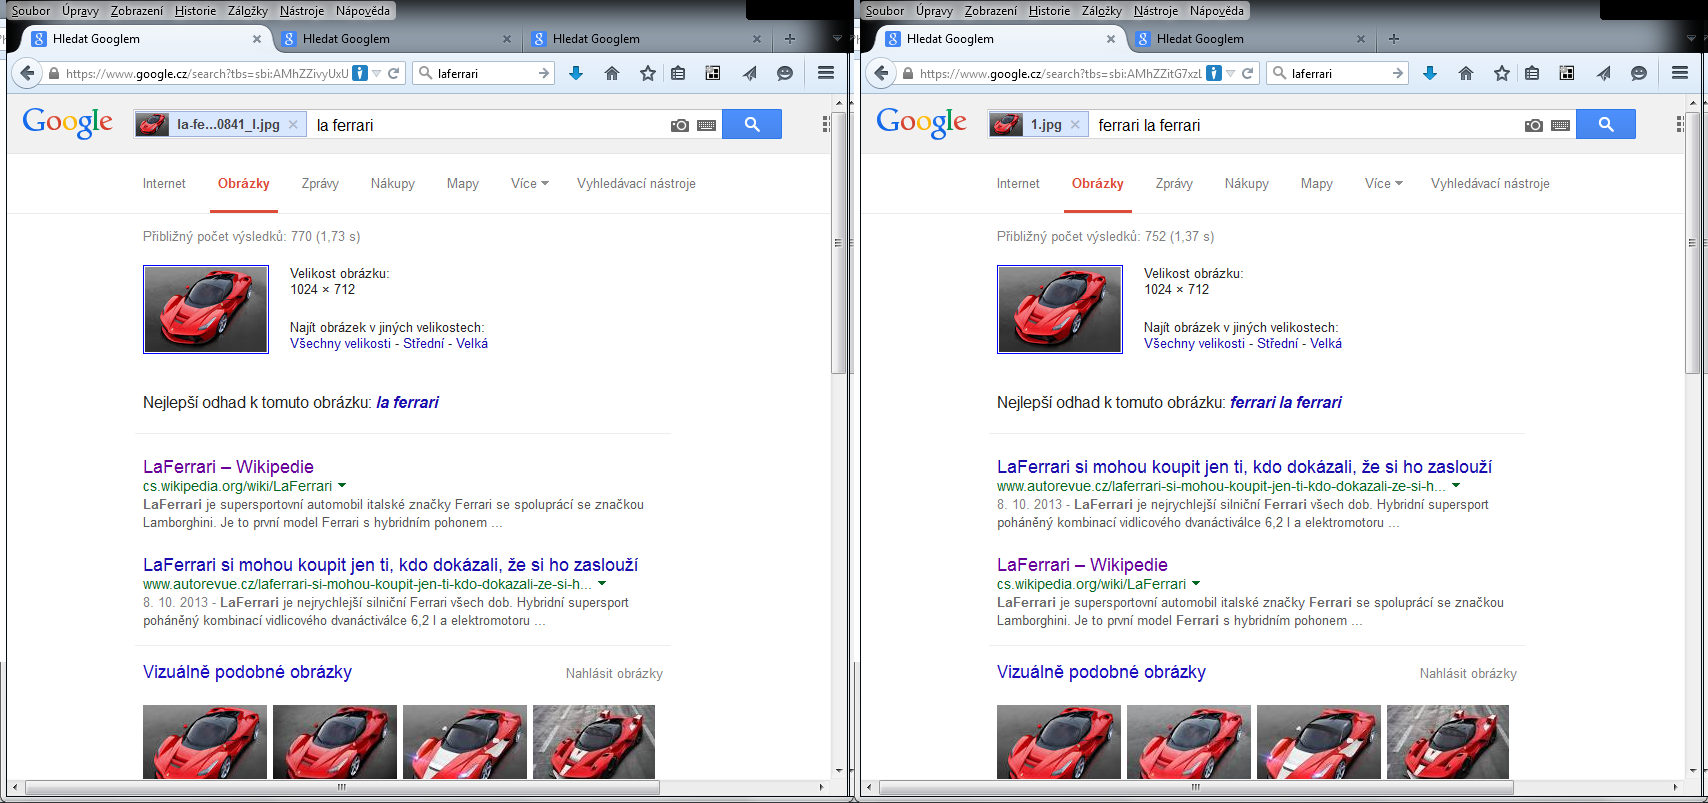Open on-screen keyboard icon in left Google search box

tap(707, 125)
